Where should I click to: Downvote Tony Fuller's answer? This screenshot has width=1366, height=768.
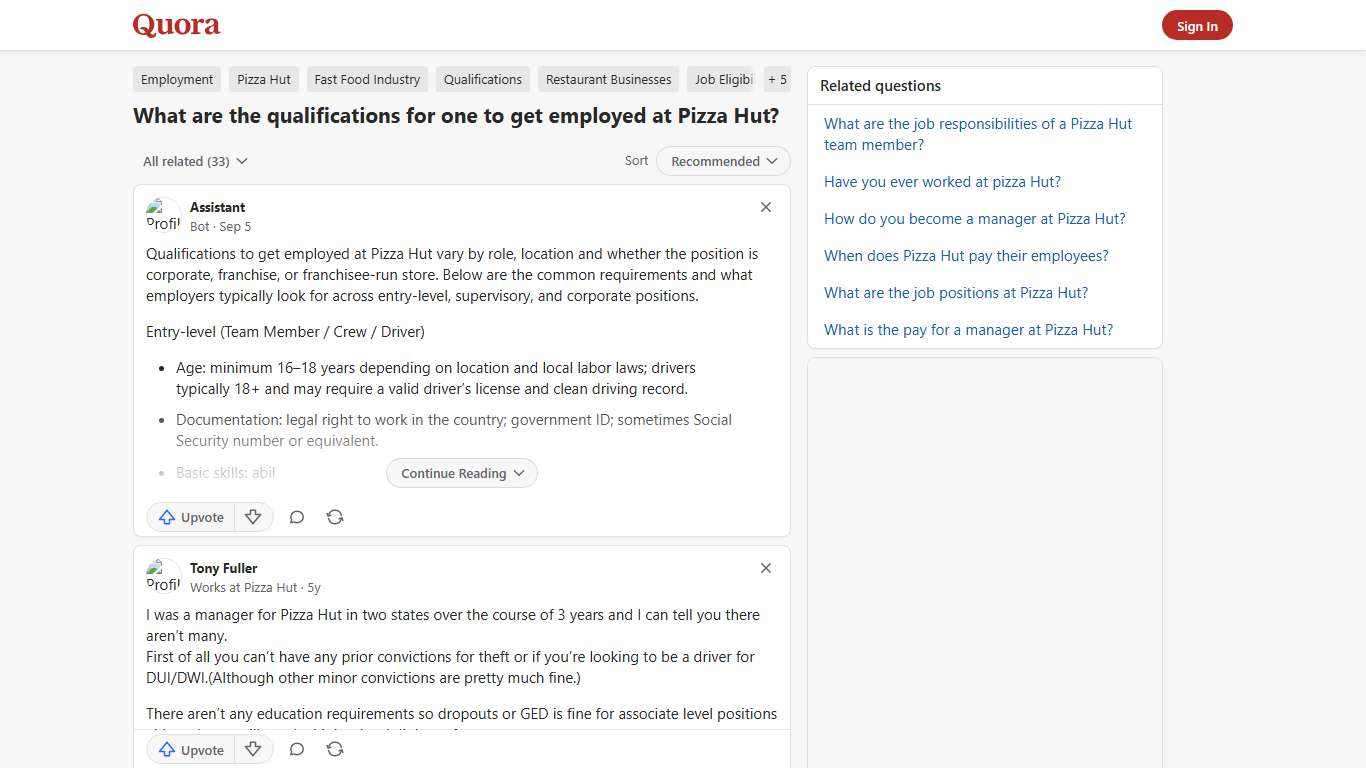[253, 749]
